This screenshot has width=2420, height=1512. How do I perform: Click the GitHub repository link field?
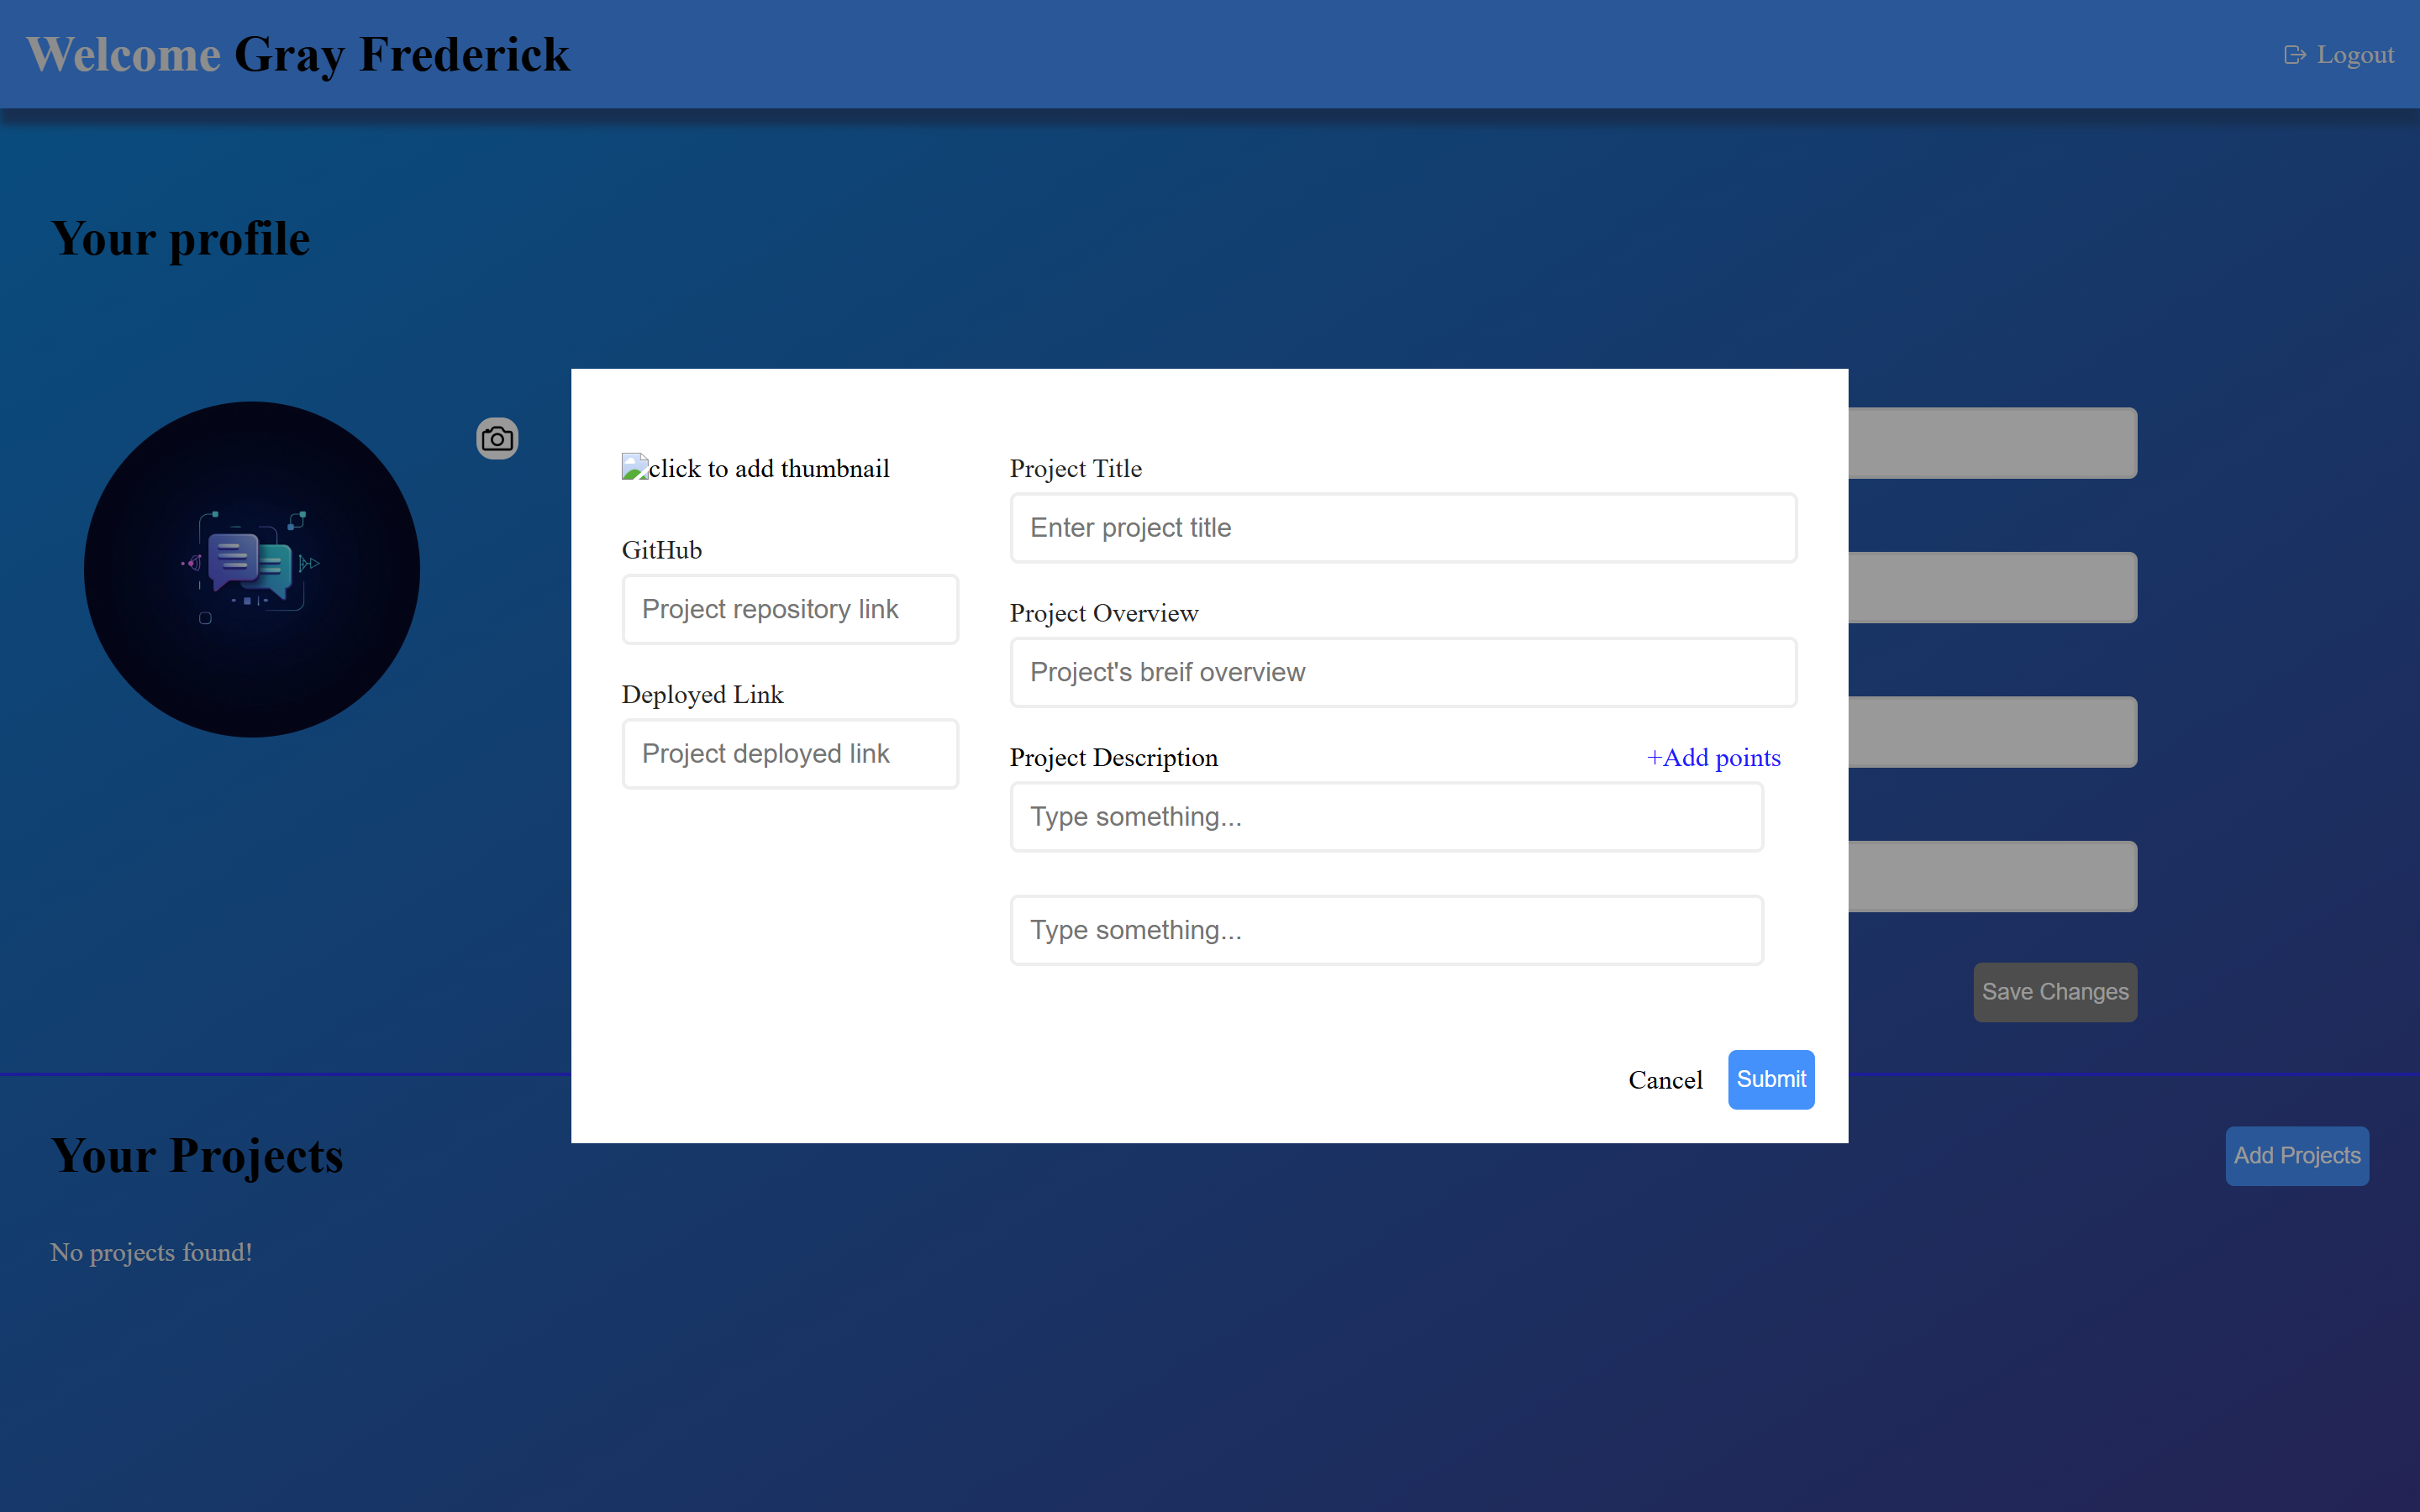tap(790, 609)
